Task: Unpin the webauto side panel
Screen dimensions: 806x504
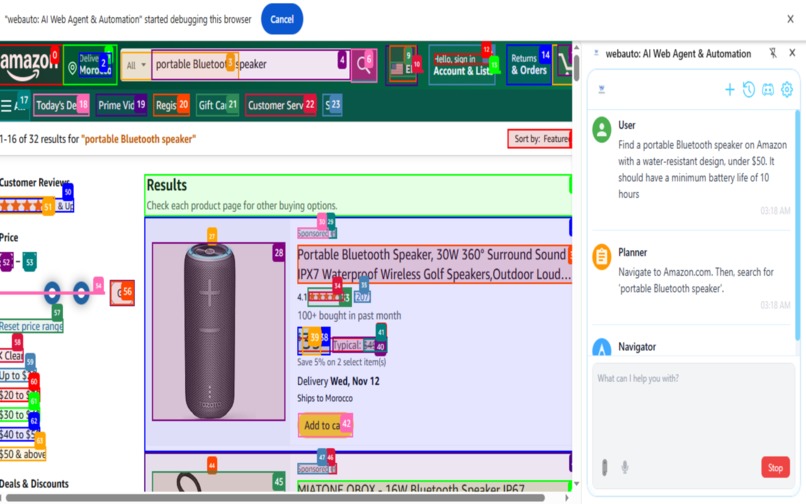Action: (773, 53)
